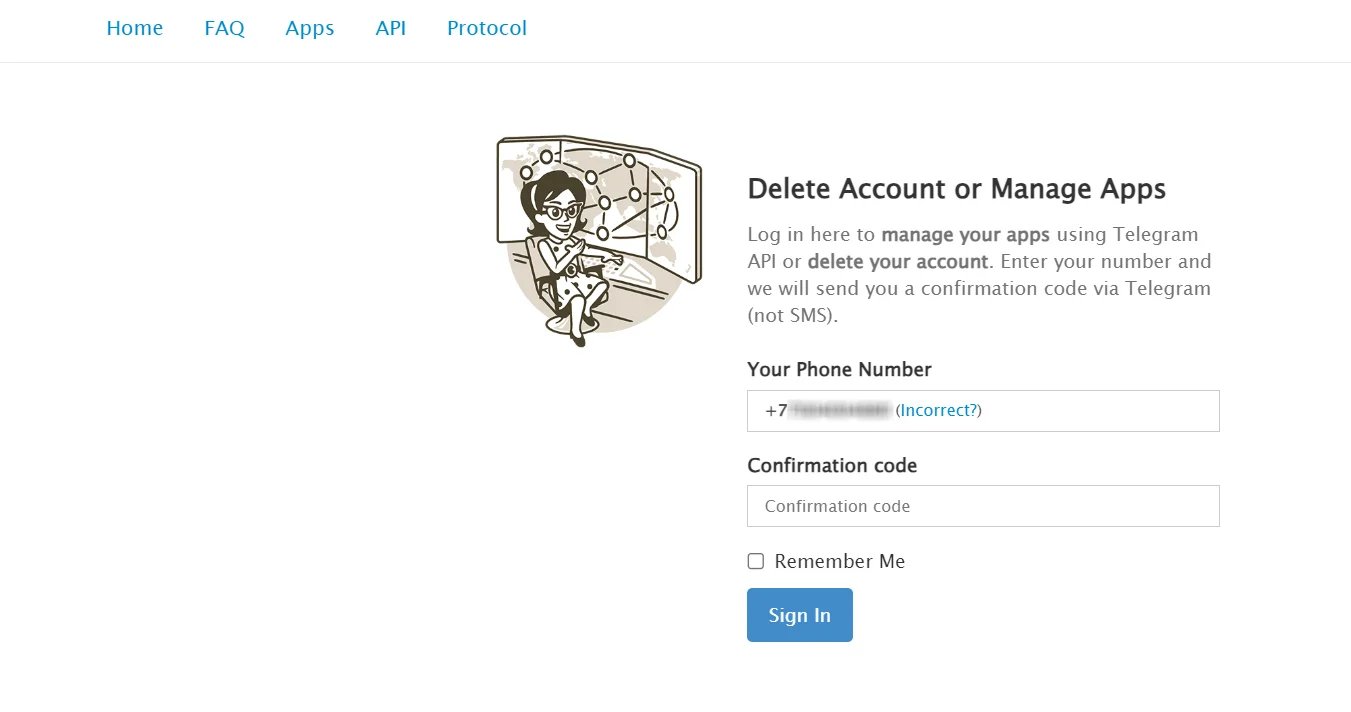1351x712 pixels.
Task: Click the Incorrect? link beside phone number
Action: pos(939,410)
